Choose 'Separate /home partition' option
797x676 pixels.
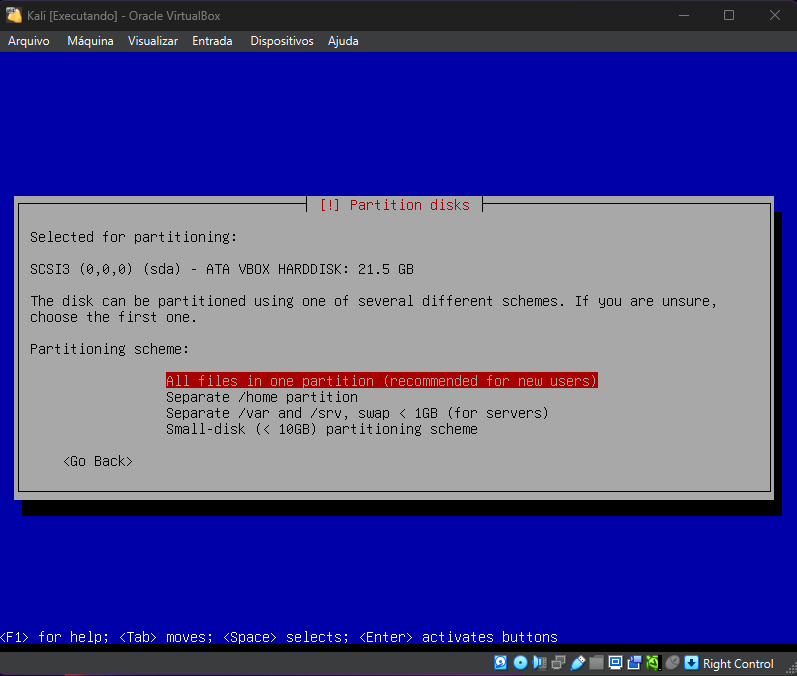click(x=261, y=397)
